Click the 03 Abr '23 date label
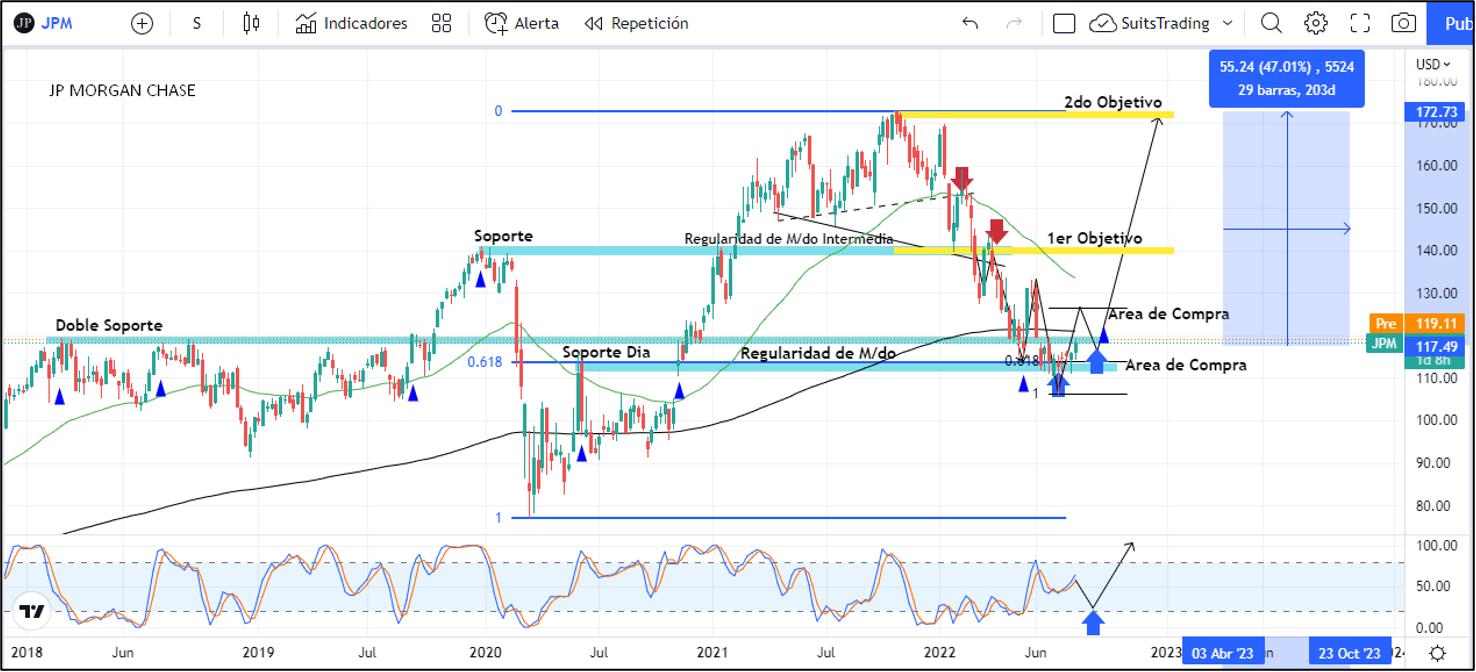 point(1223,653)
